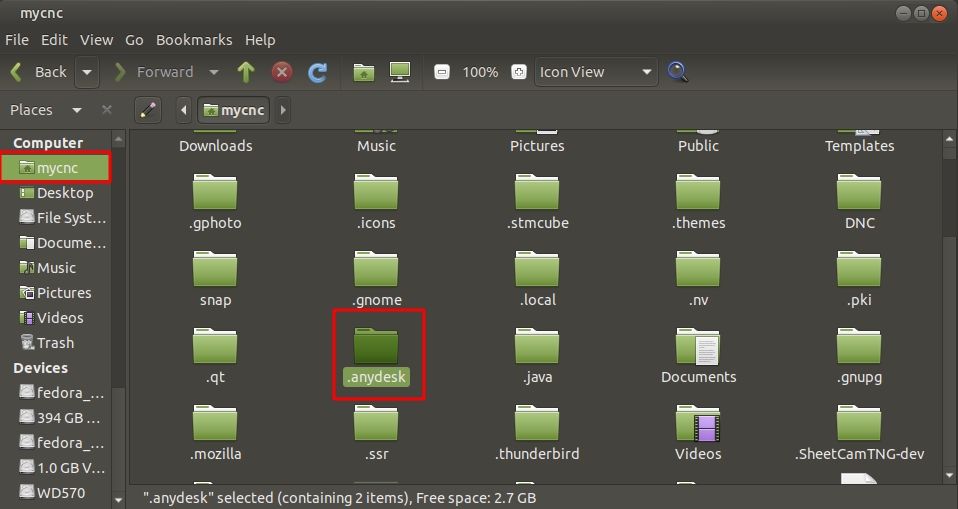Open the .thunderbird folder icon
Viewport: 958px width, 509px height.
[x=537, y=427]
